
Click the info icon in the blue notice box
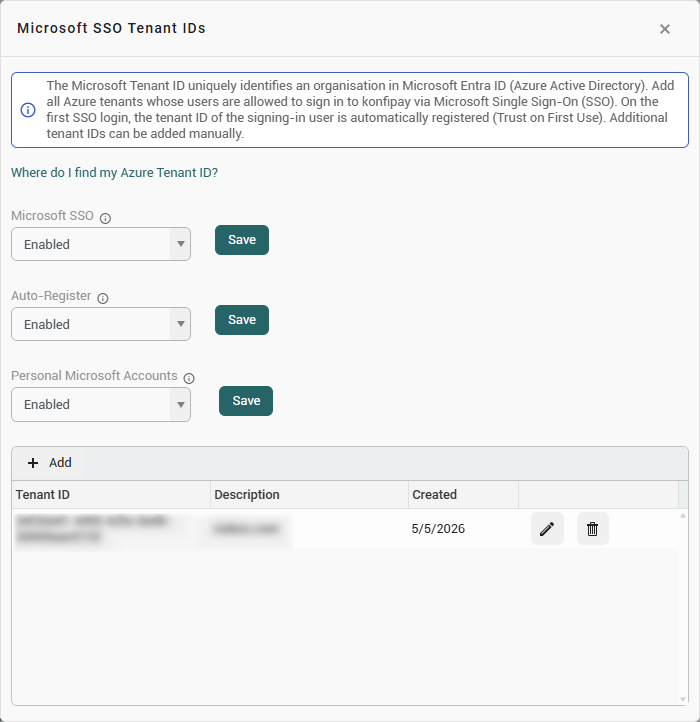[28, 110]
